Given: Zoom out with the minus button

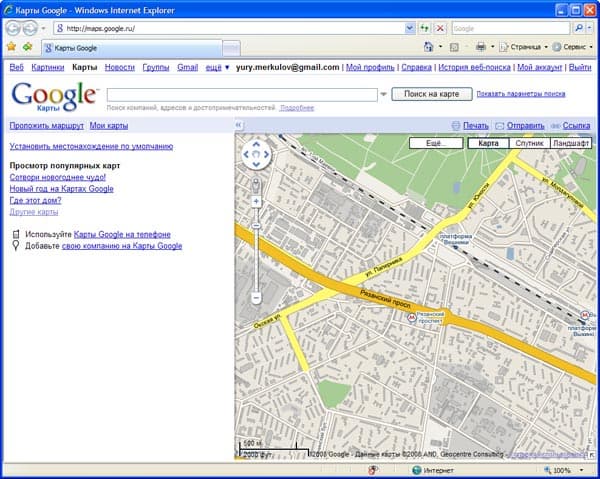Looking at the screenshot, I should pos(256,297).
